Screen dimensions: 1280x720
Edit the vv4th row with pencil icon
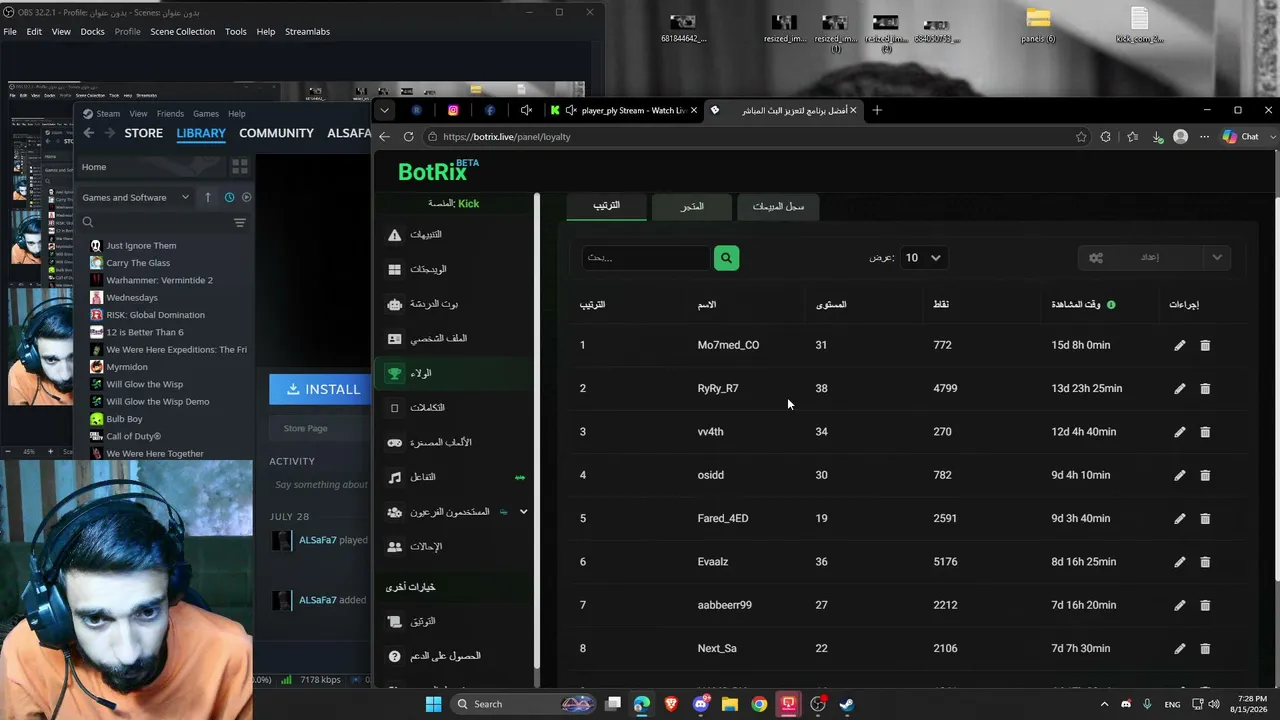pyautogui.click(x=1180, y=432)
